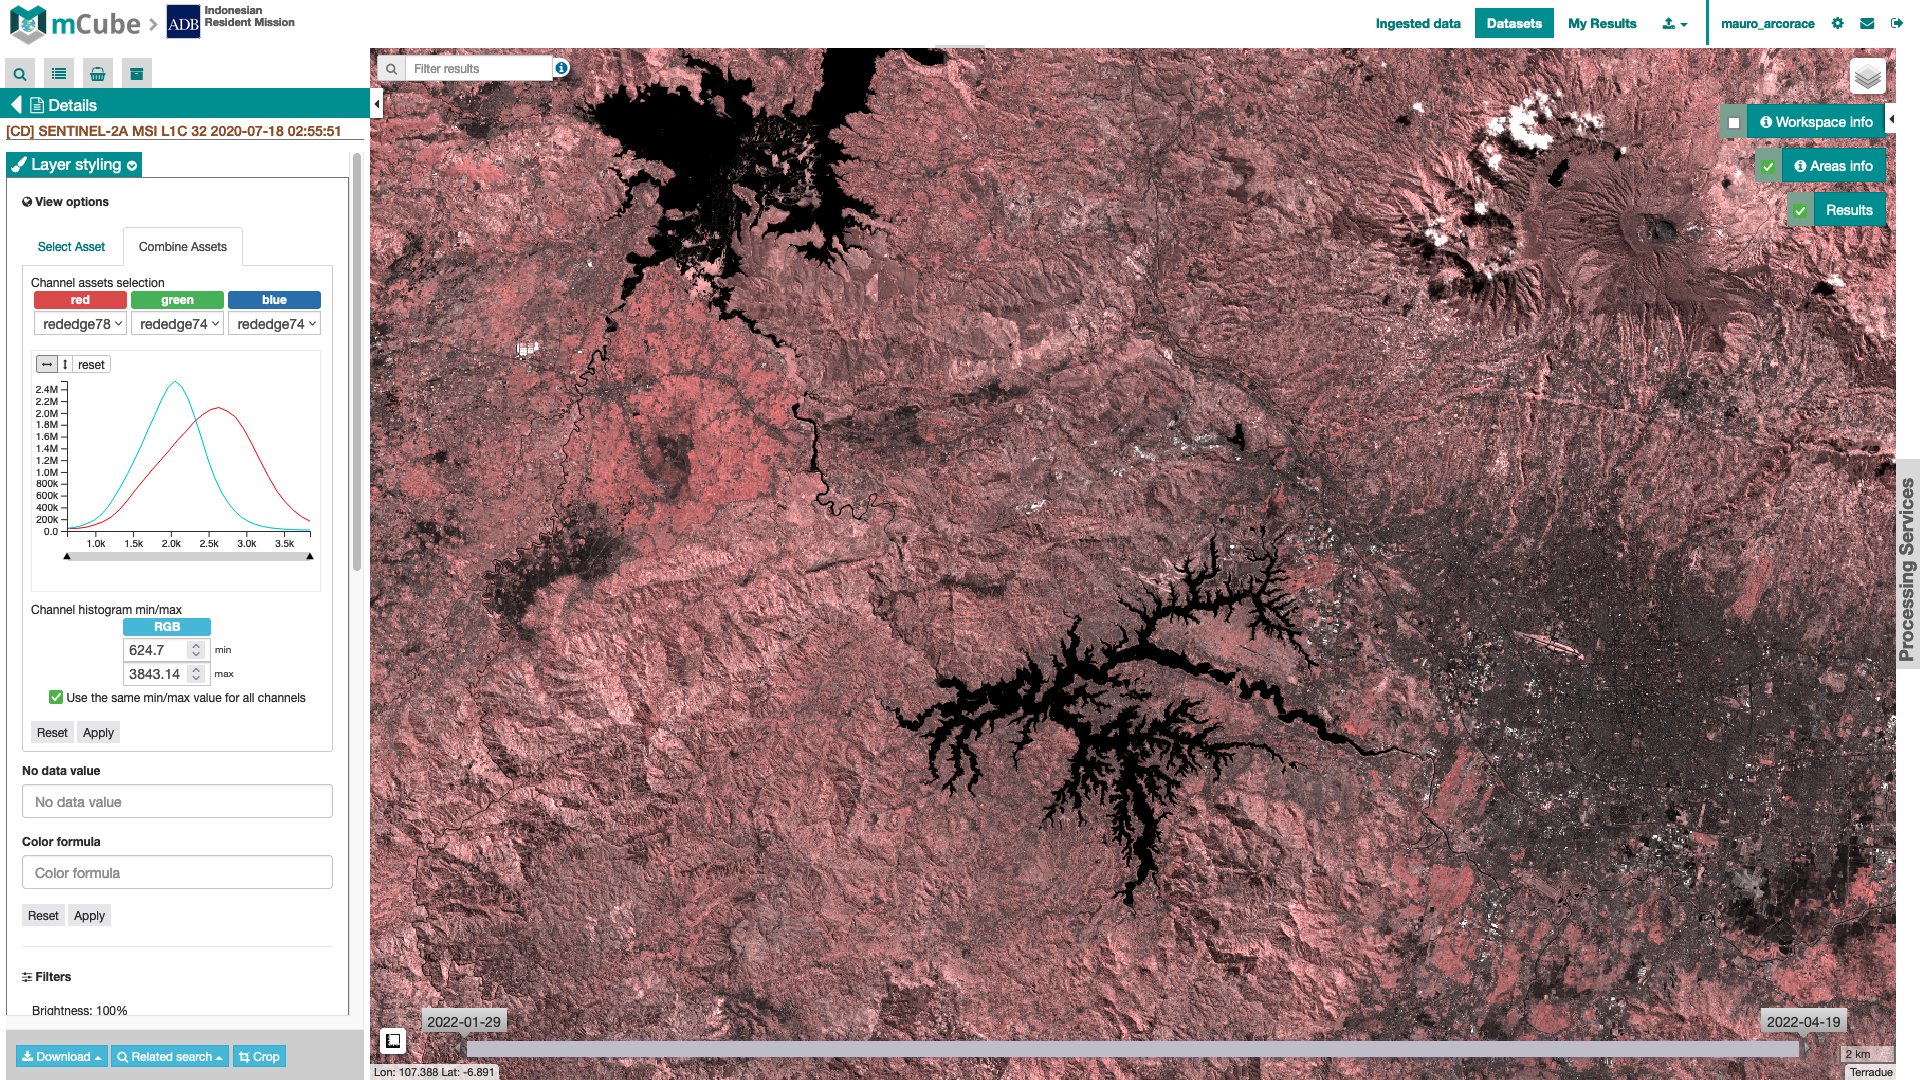Viewport: 1920px width, 1080px height.
Task: Click the Crop button
Action: click(259, 1057)
